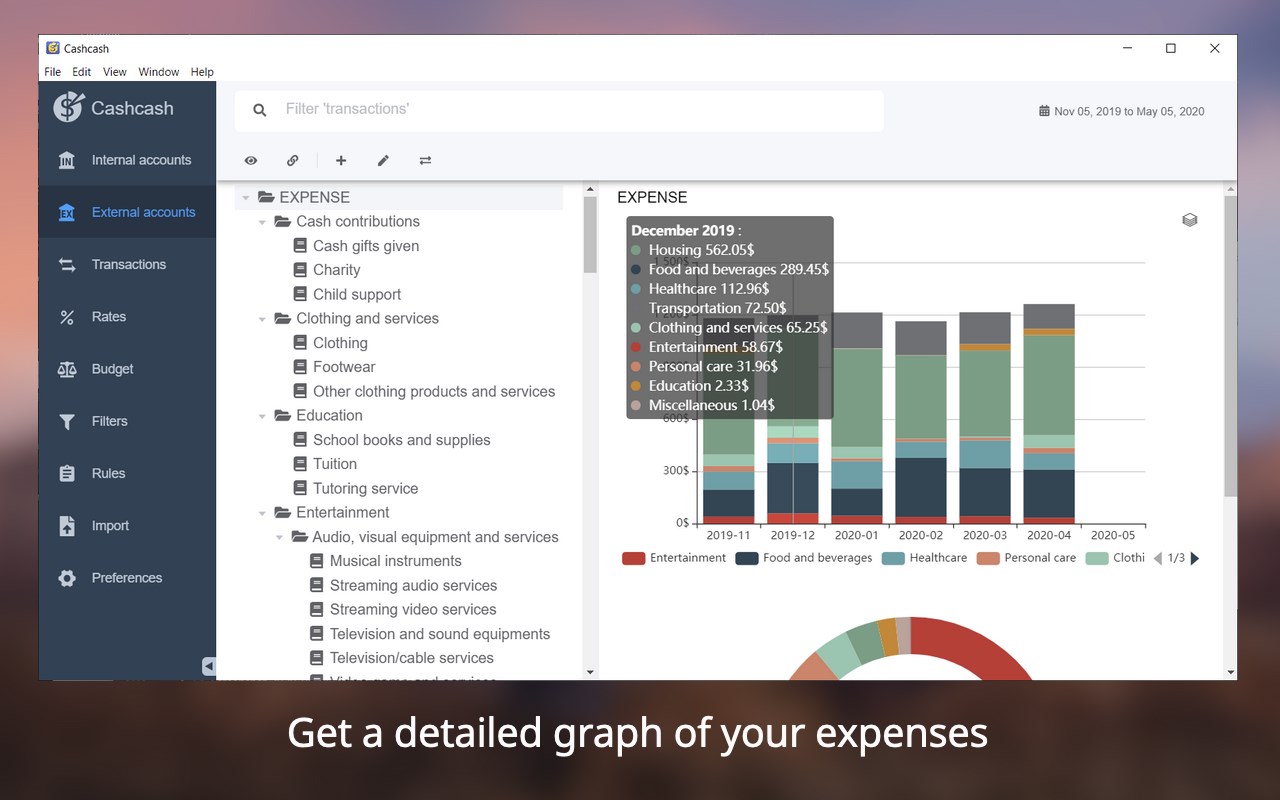Select Child support account
Viewport: 1280px width, 800px height.
point(357,295)
